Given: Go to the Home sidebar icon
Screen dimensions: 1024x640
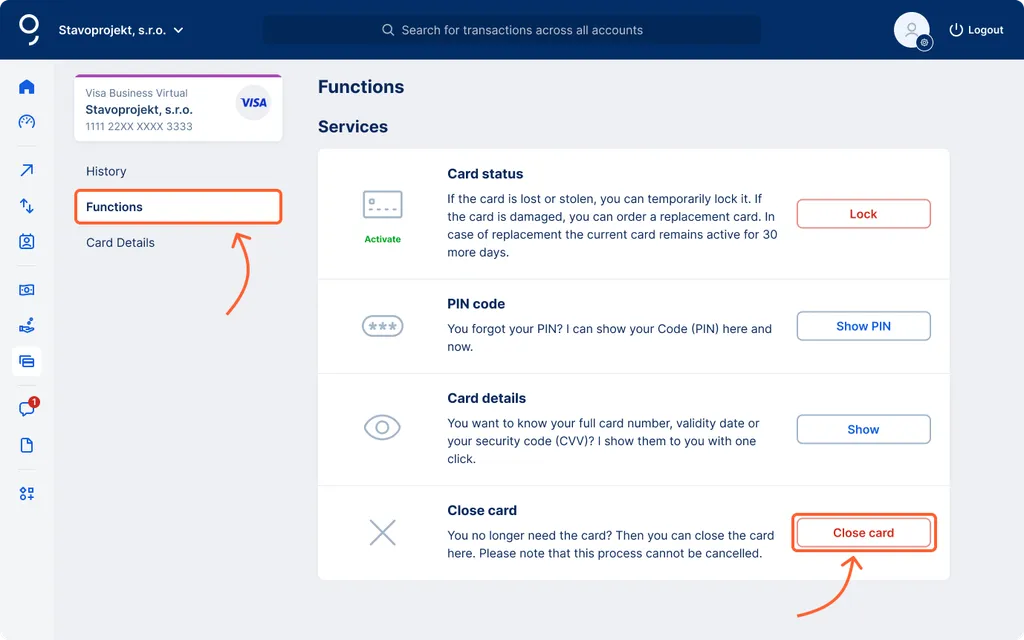Looking at the screenshot, I should coord(27,87).
